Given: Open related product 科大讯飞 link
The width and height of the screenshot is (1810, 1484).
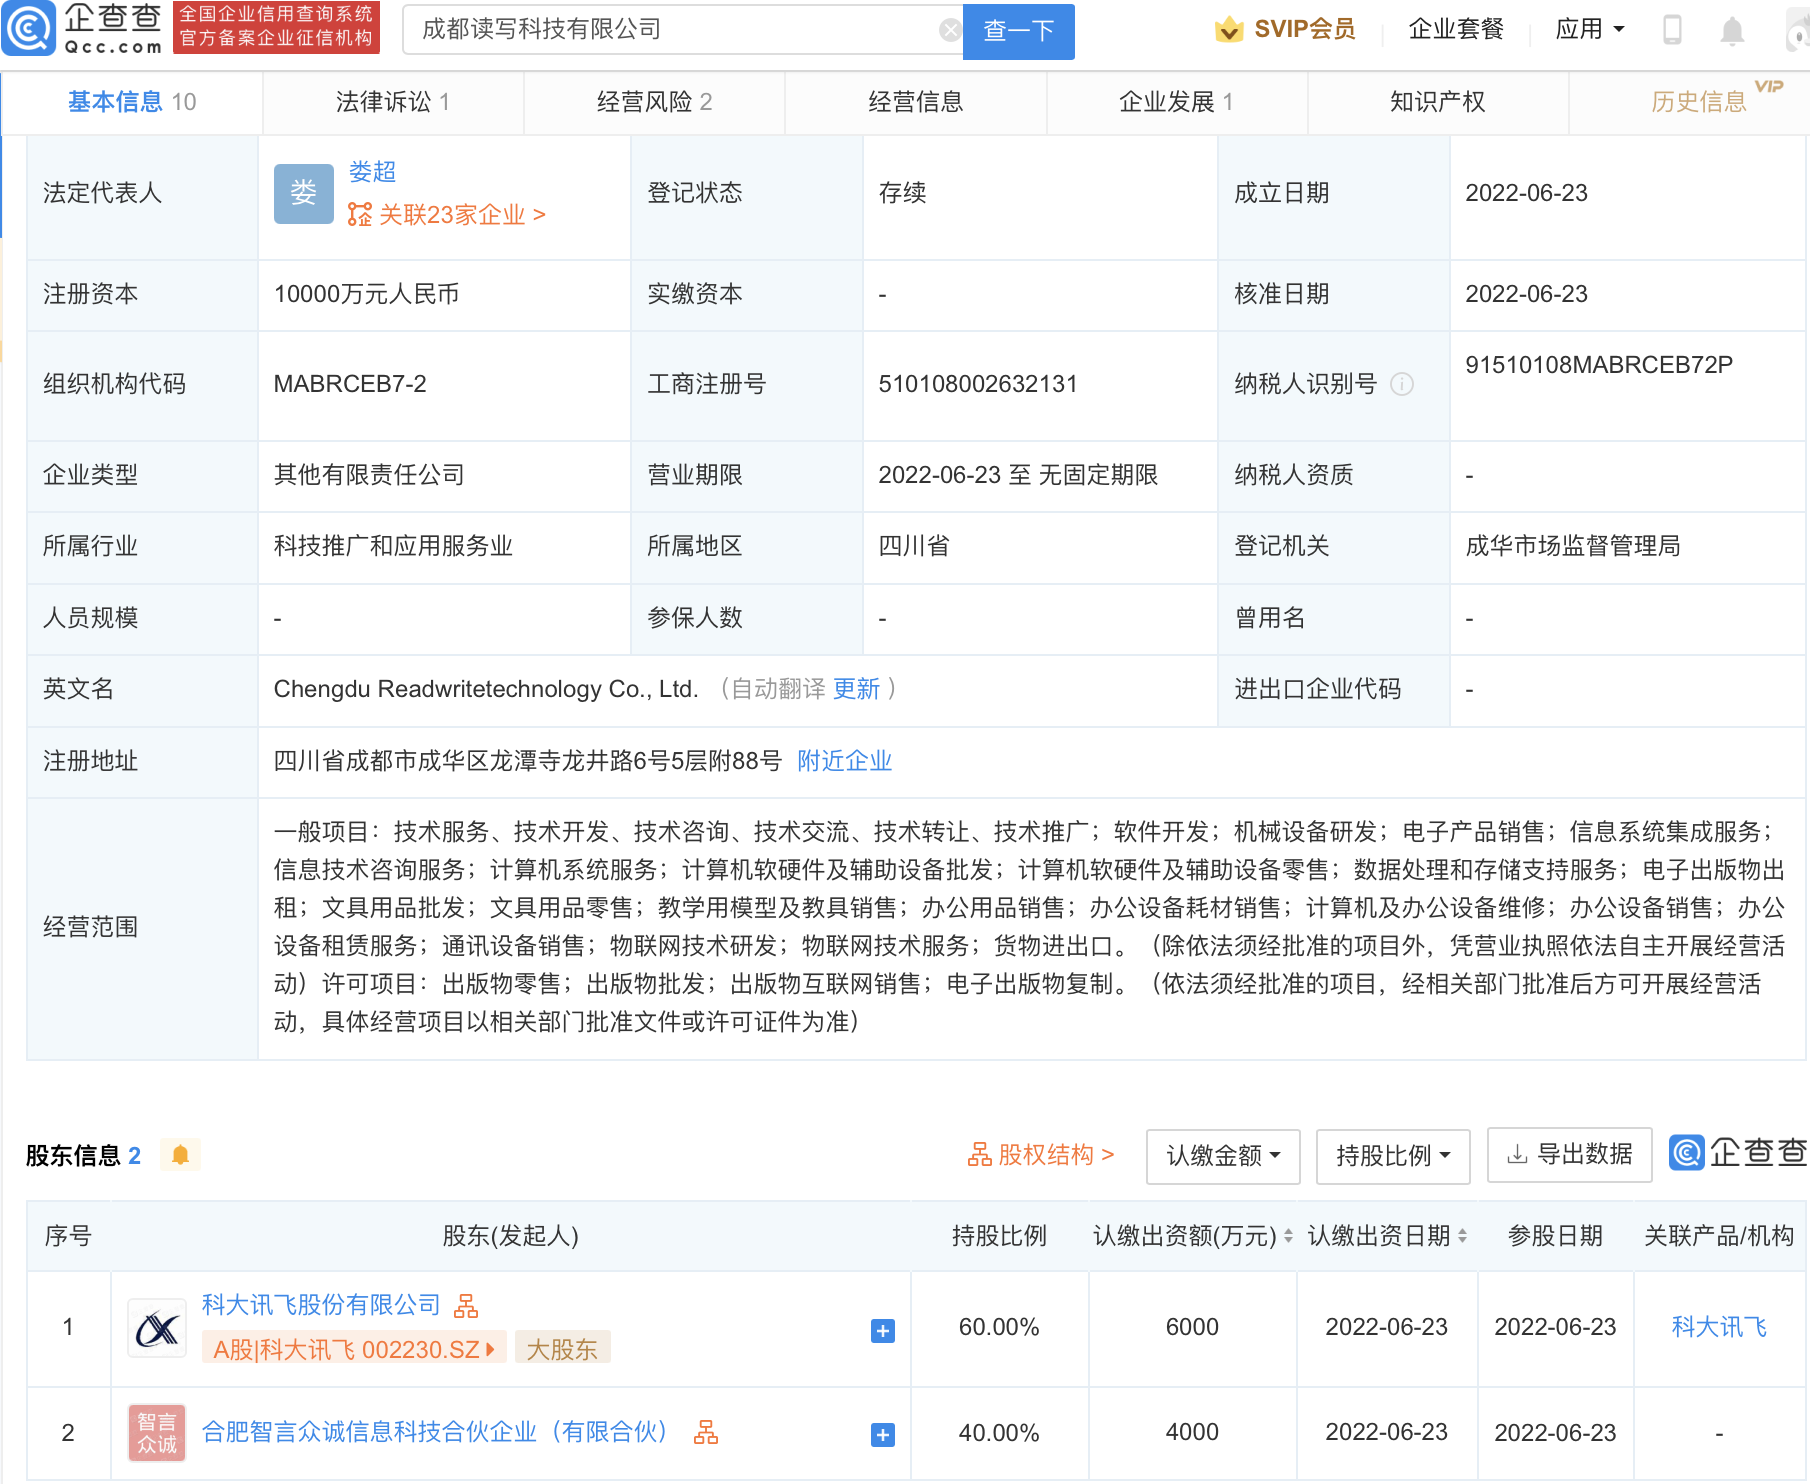Looking at the screenshot, I should point(1719,1327).
